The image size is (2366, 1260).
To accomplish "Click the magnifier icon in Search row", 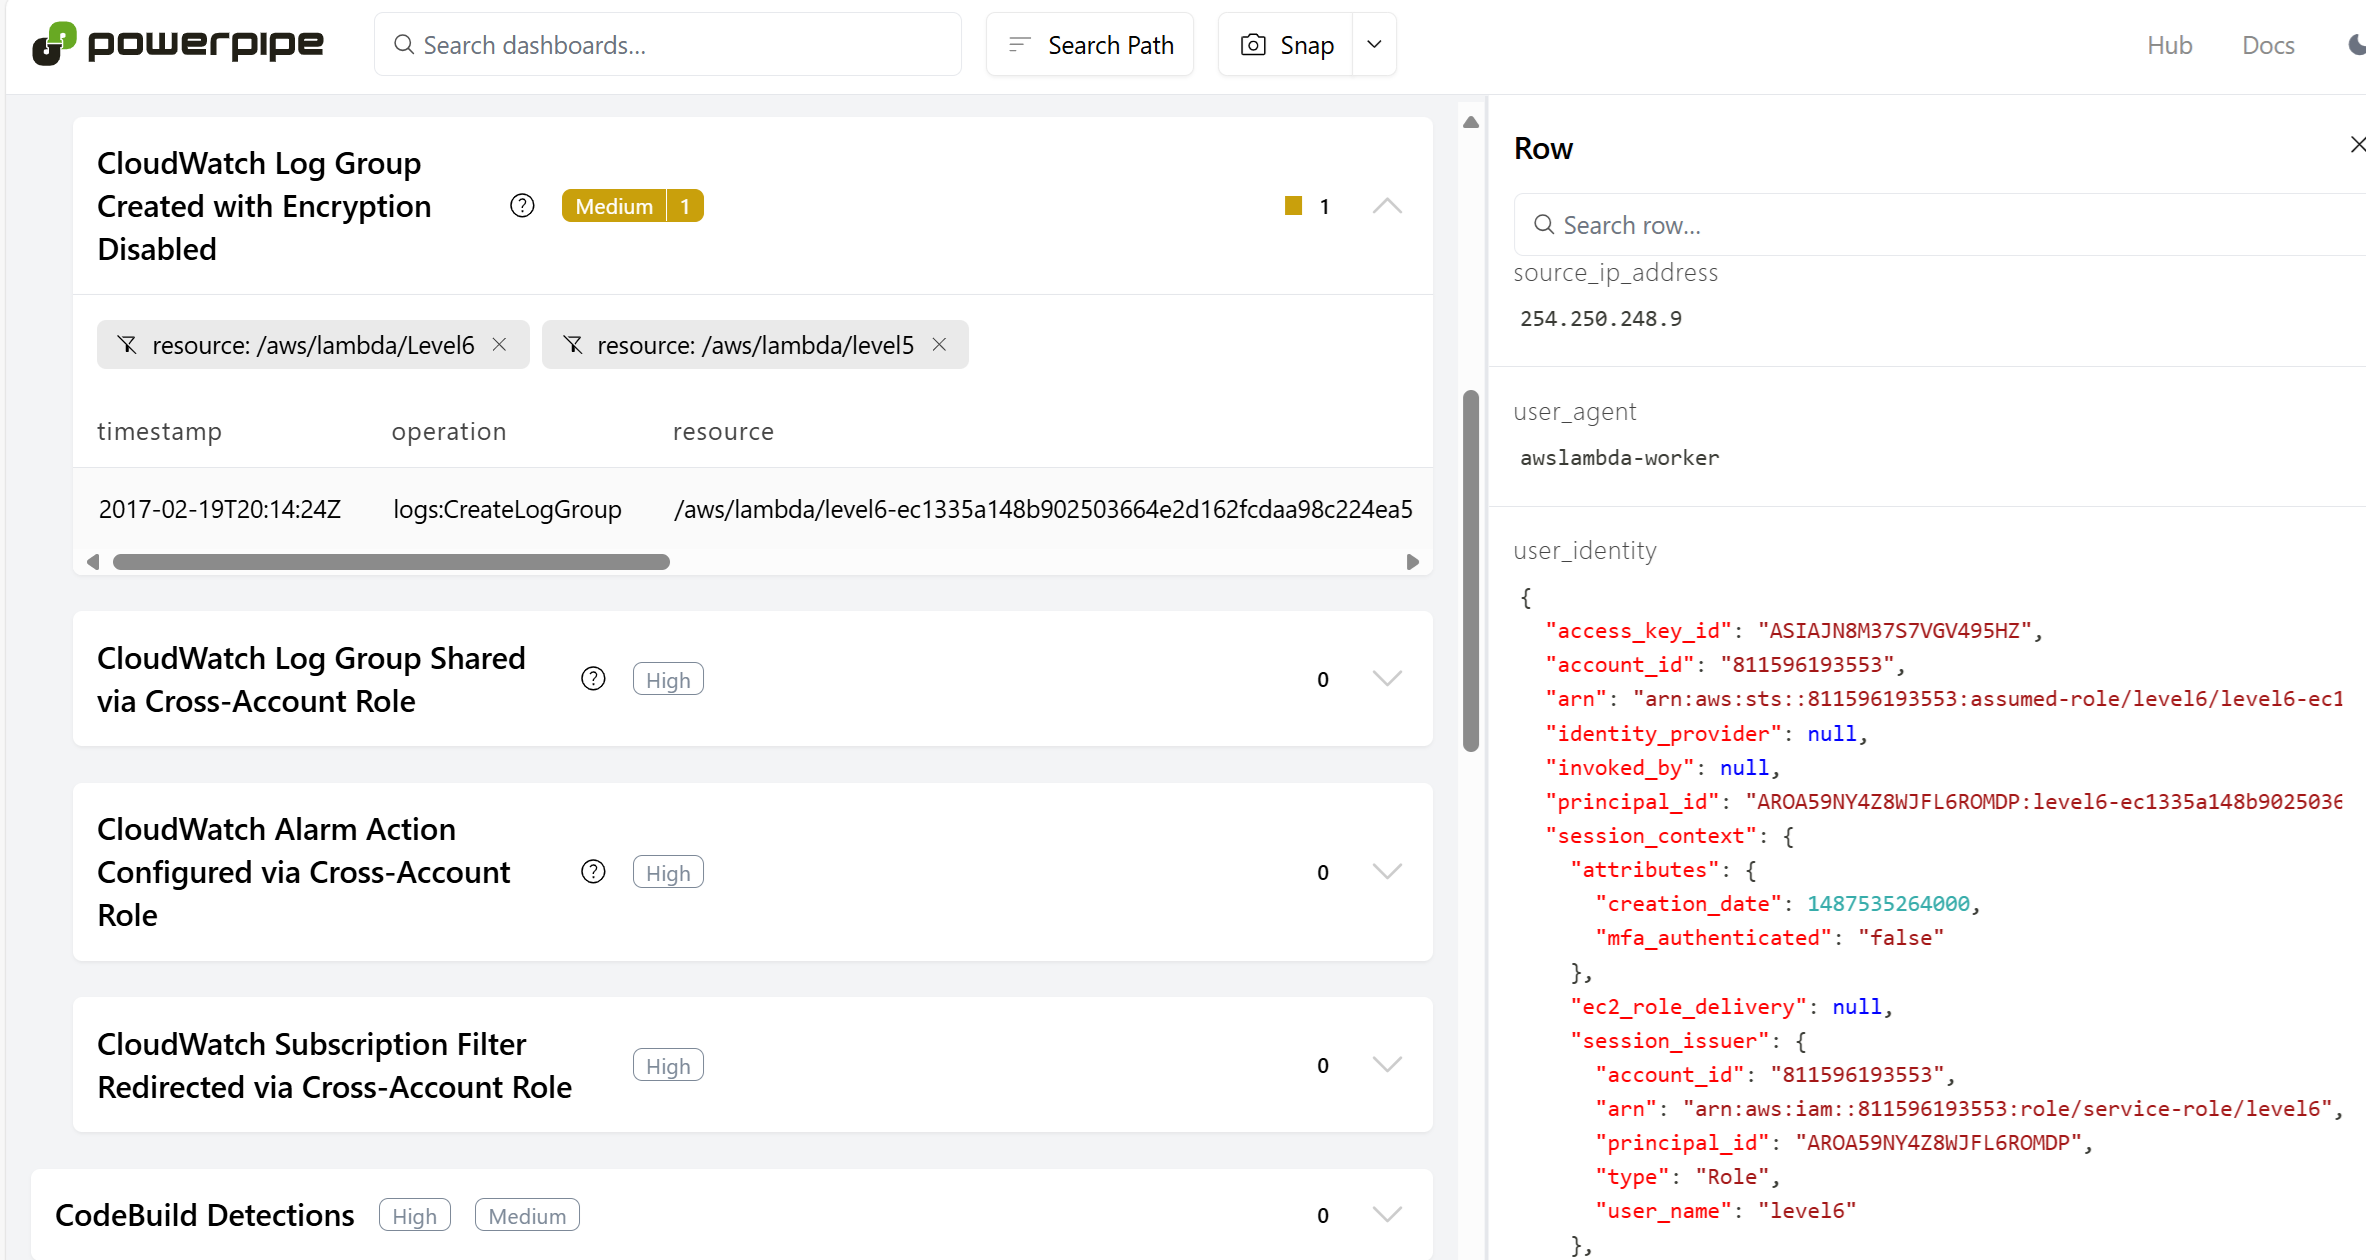I will (1544, 225).
